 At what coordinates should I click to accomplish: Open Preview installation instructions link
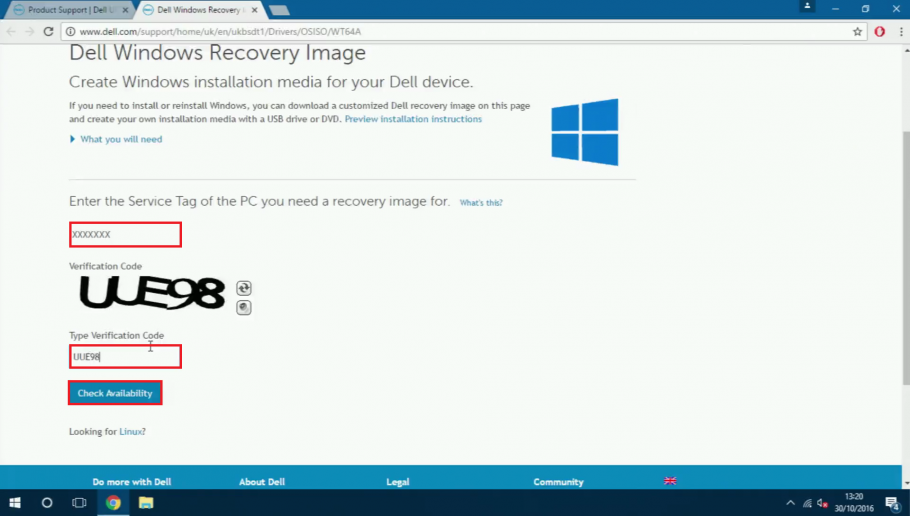coord(413,119)
